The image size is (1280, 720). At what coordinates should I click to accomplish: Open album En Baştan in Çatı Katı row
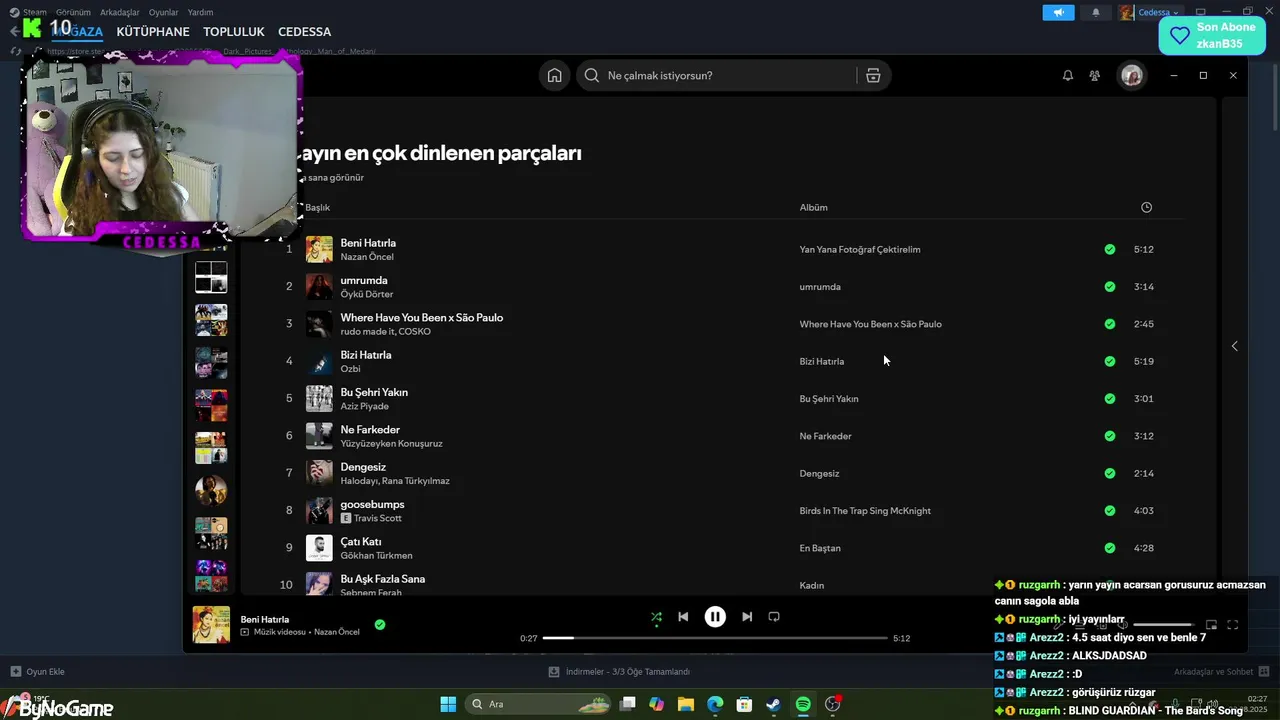(x=820, y=548)
